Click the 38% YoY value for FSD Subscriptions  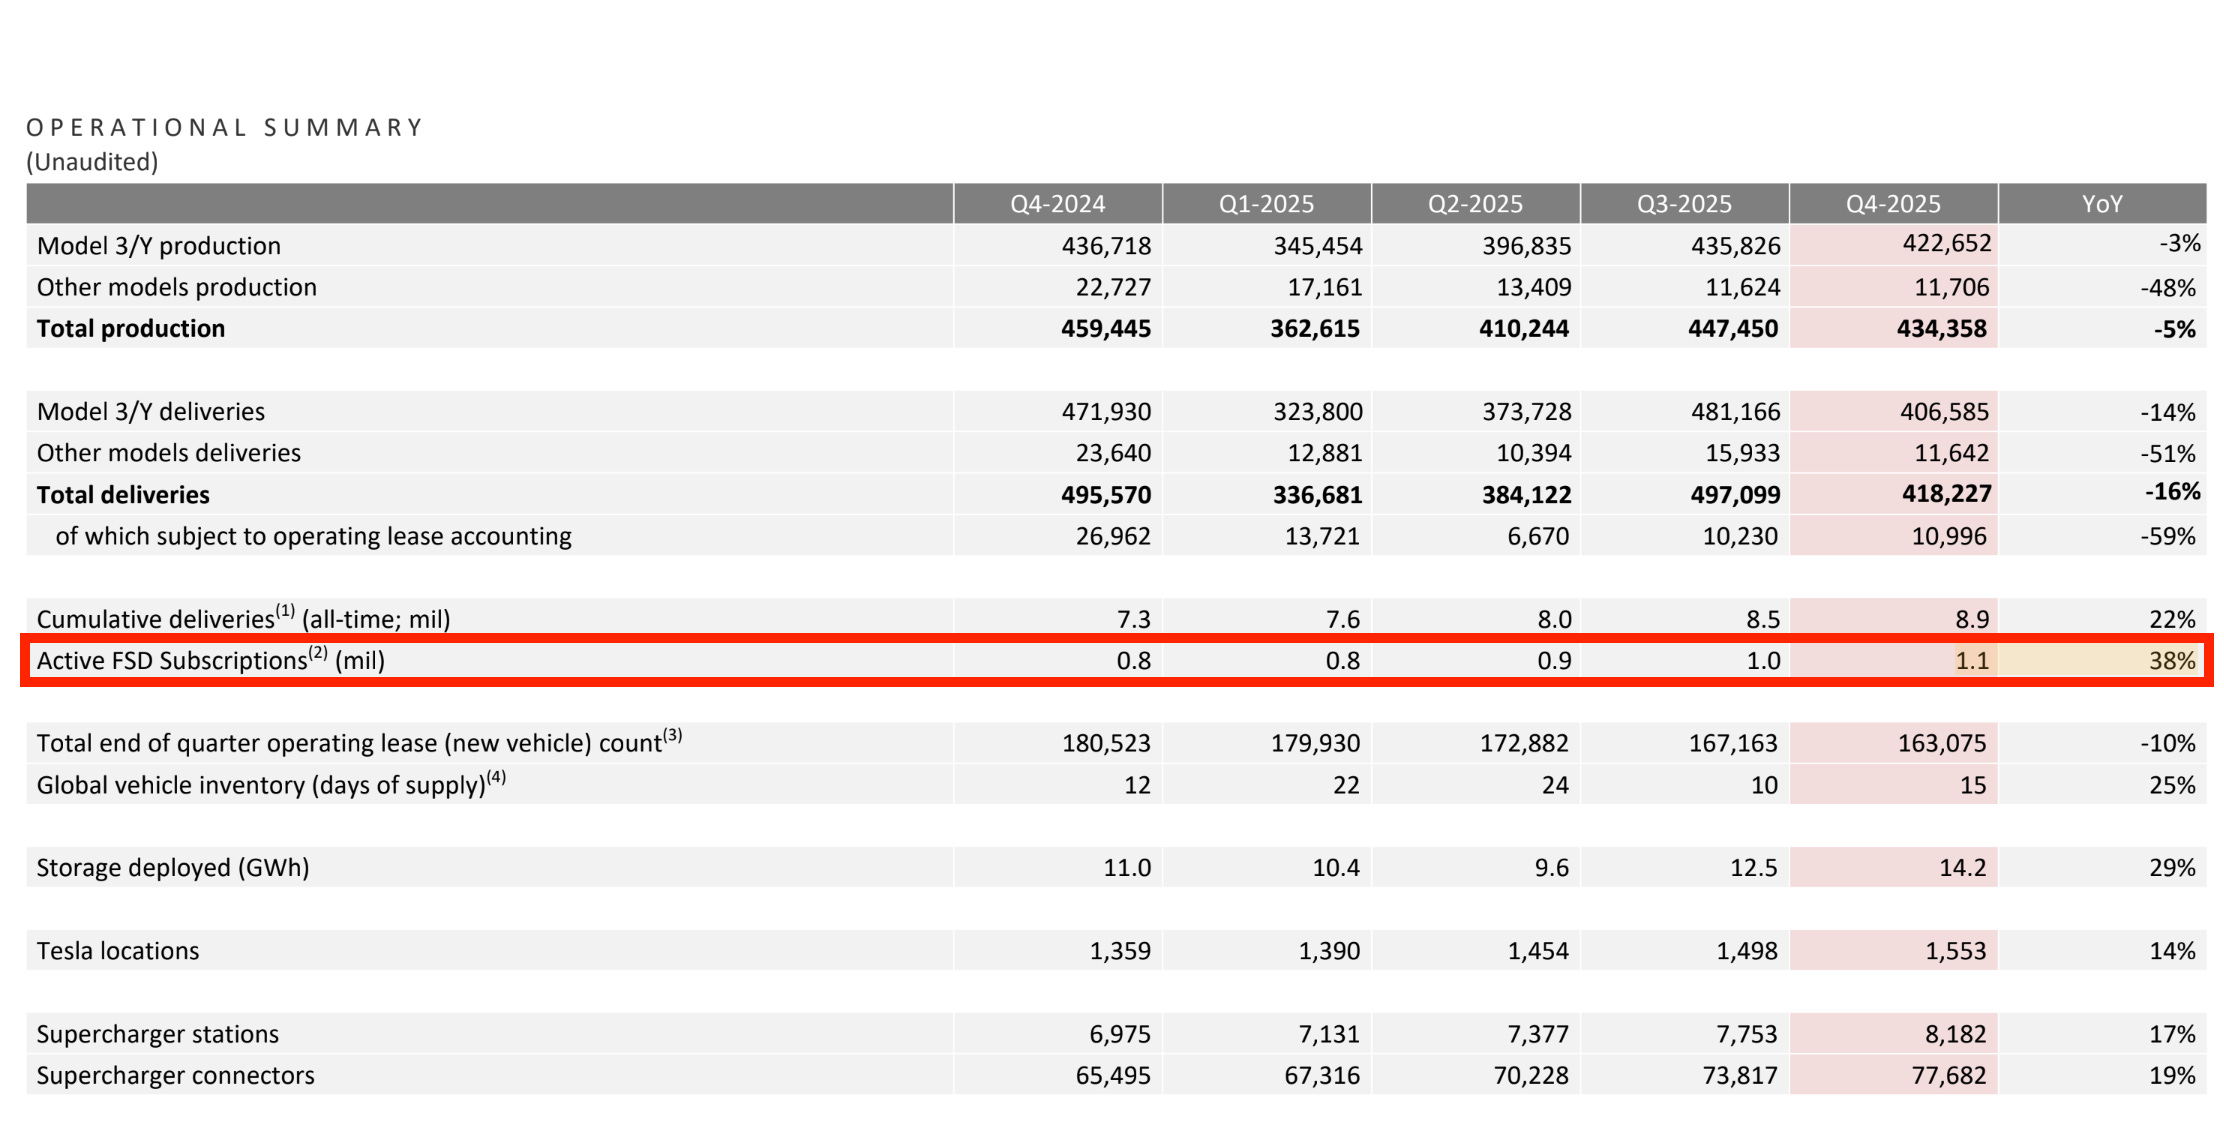pyautogui.click(x=2172, y=660)
